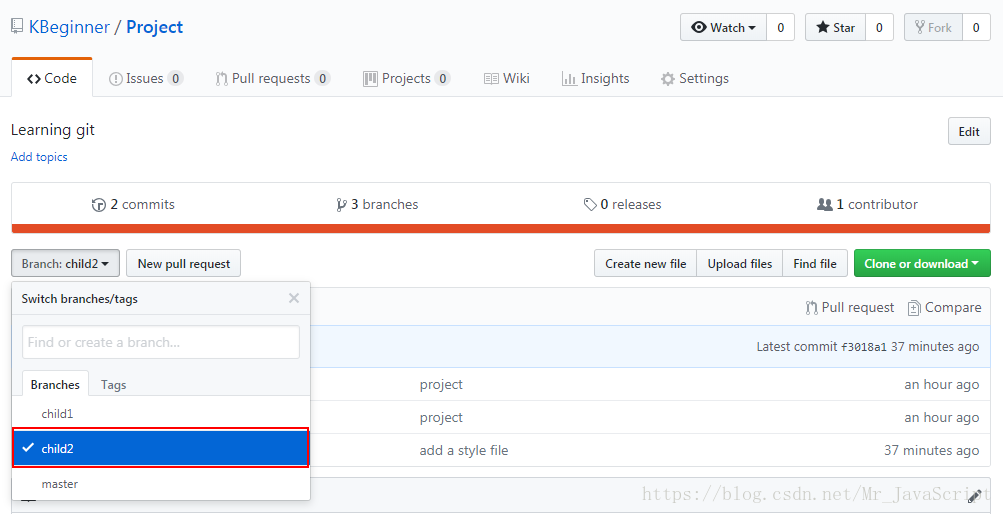View the 3 branches list

pos(377,205)
